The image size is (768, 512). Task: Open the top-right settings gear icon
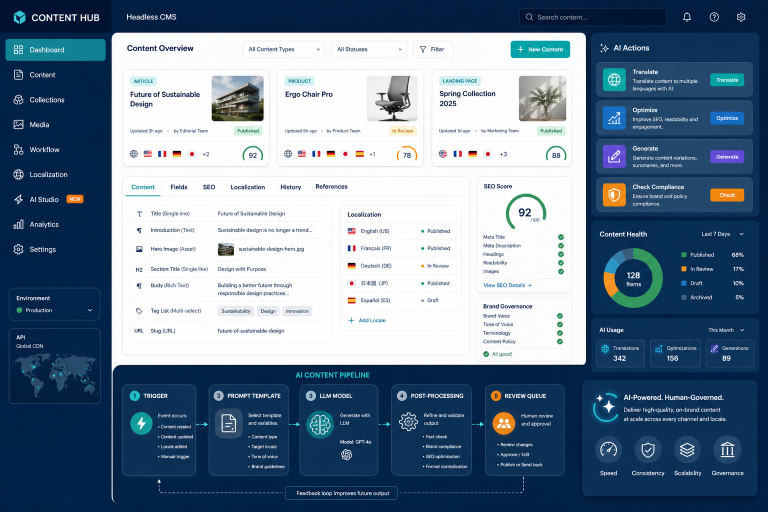pos(741,17)
